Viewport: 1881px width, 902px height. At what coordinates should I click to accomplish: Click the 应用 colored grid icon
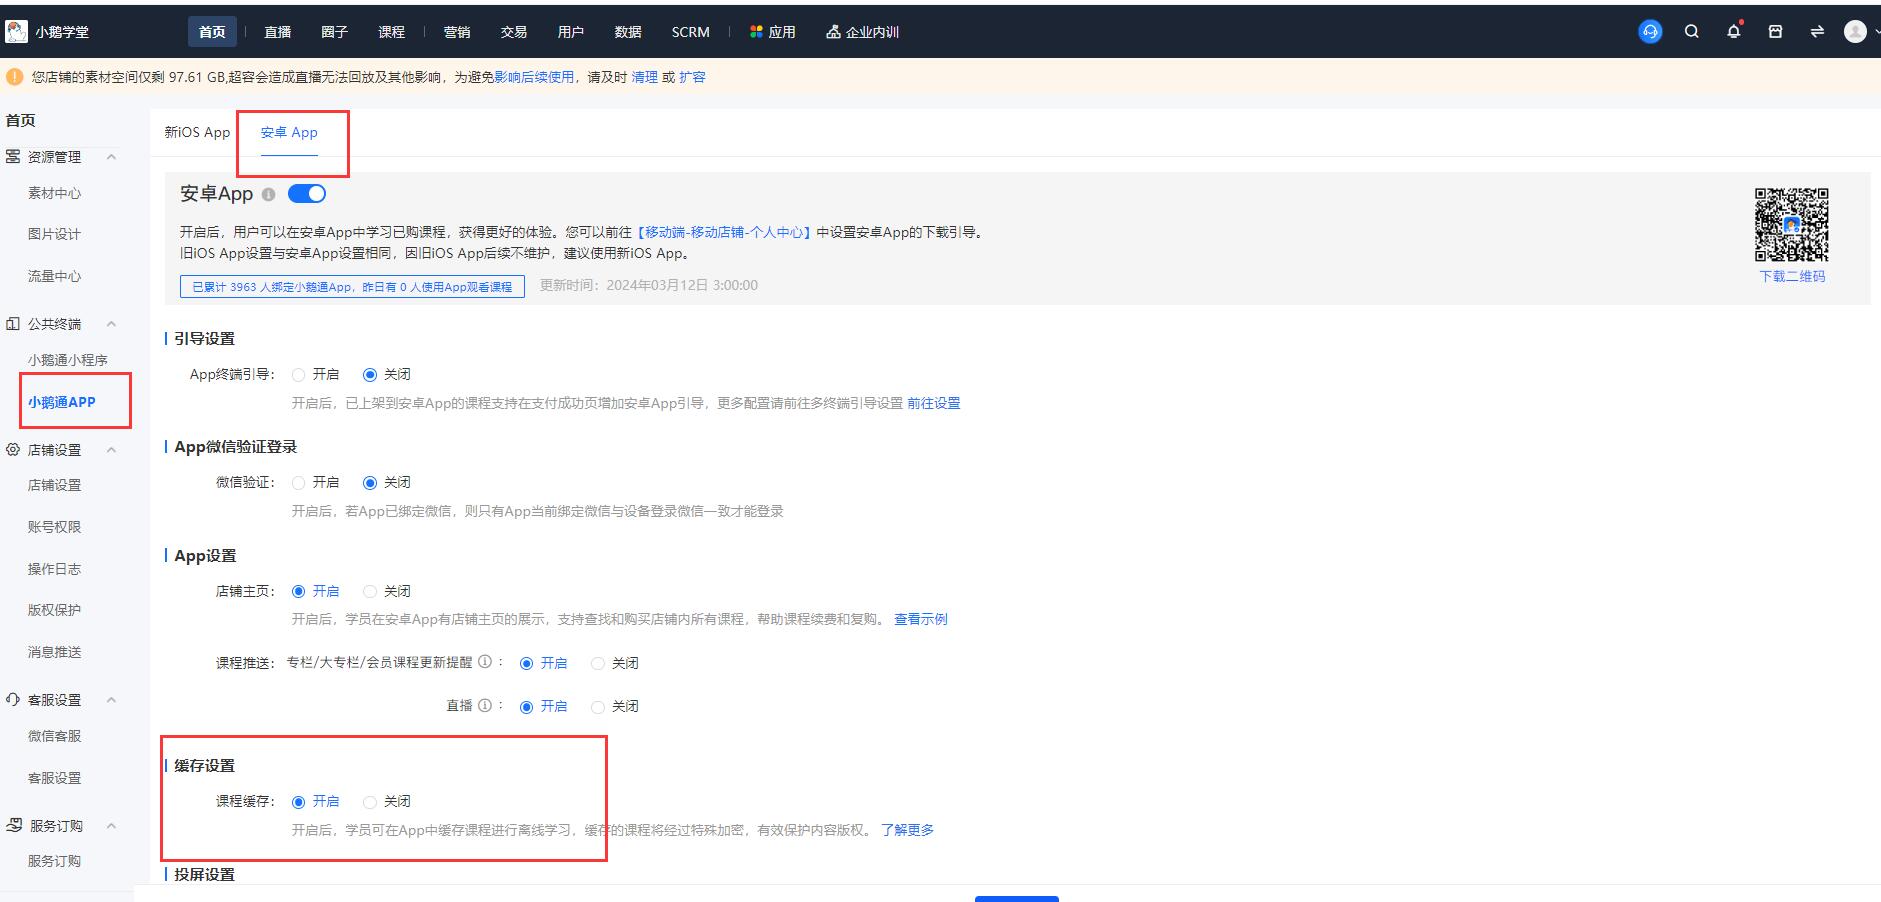click(755, 31)
